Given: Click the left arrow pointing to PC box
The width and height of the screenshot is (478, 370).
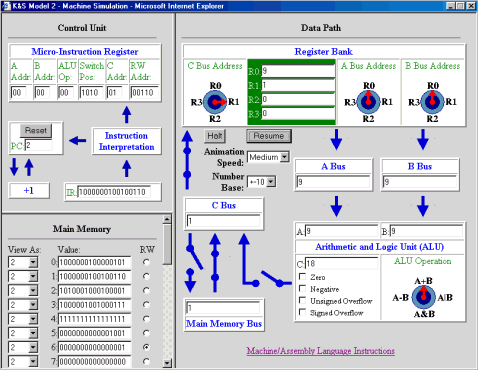Looking at the screenshot, I should click(x=78, y=141).
